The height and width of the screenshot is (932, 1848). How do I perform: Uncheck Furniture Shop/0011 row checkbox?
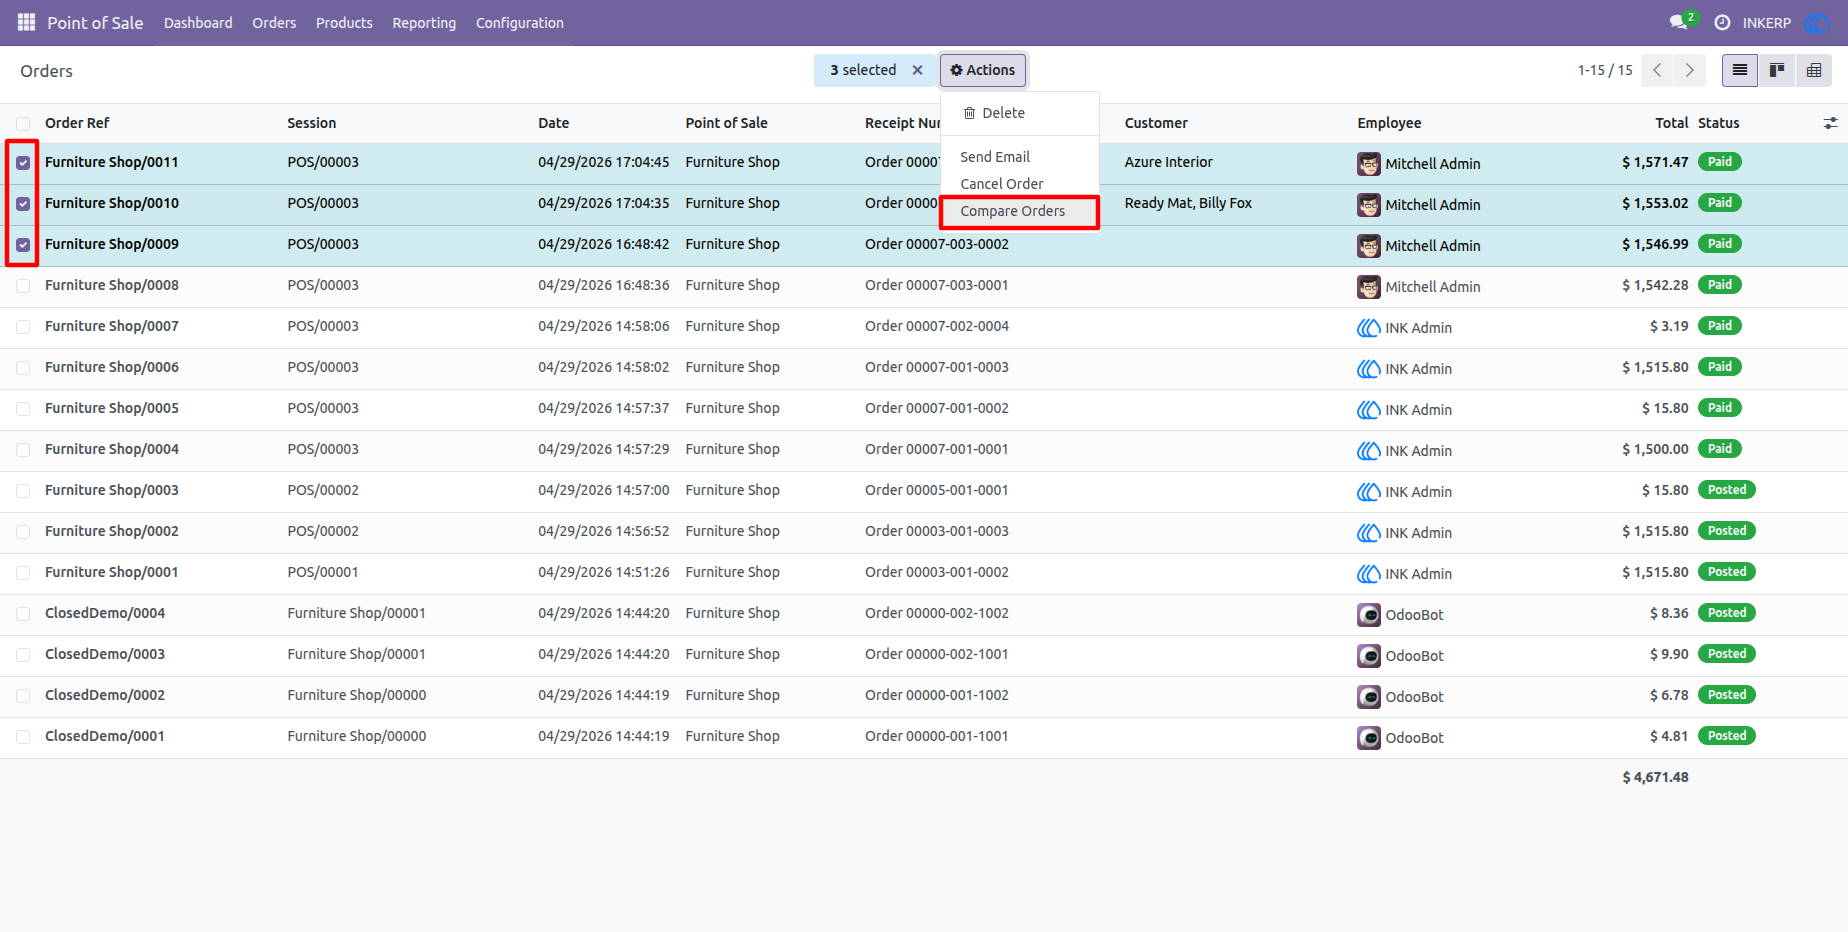pyautogui.click(x=23, y=163)
